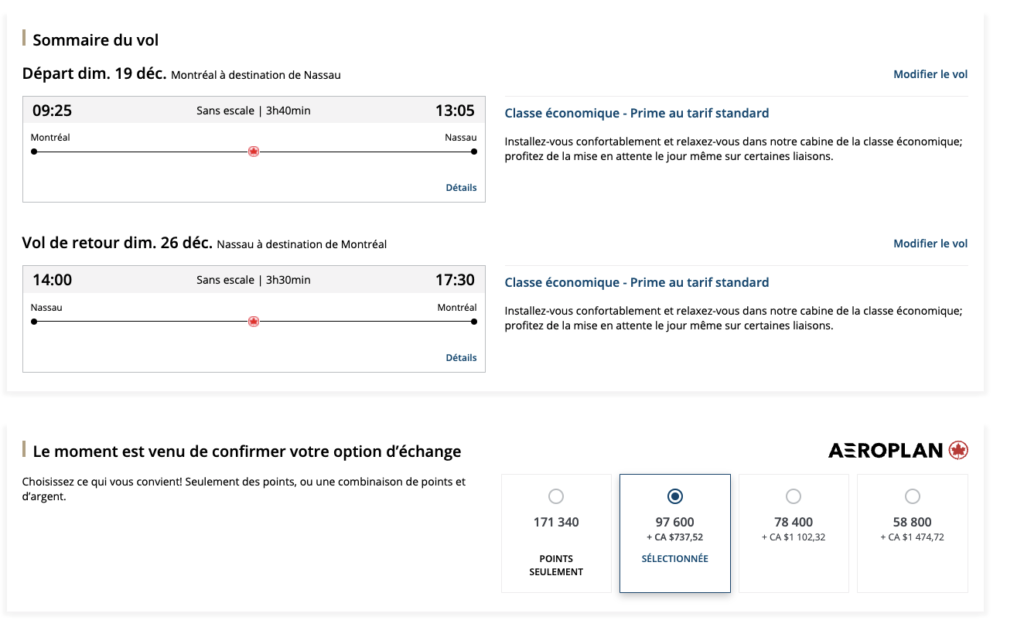Choose the 78 400 points radio button
This screenshot has width=1024, height=627.
tap(793, 496)
